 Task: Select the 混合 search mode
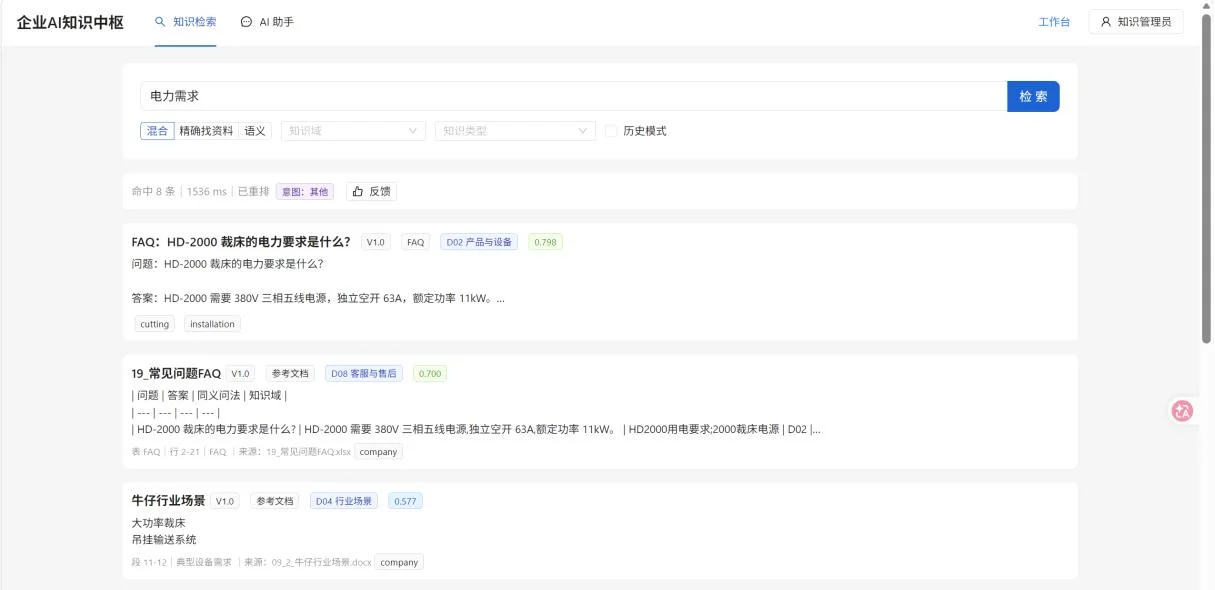point(157,131)
